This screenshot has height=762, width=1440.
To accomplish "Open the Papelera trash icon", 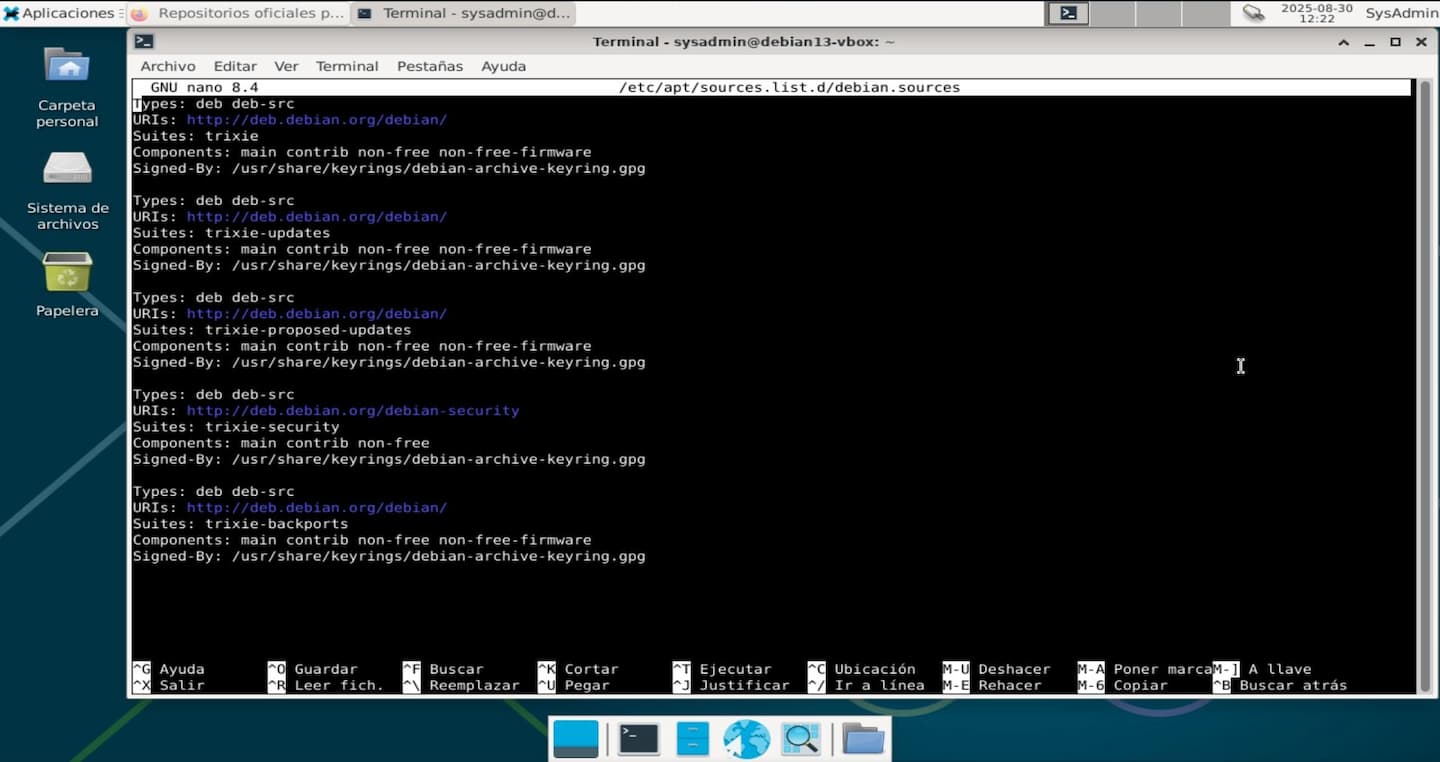I will (67, 285).
